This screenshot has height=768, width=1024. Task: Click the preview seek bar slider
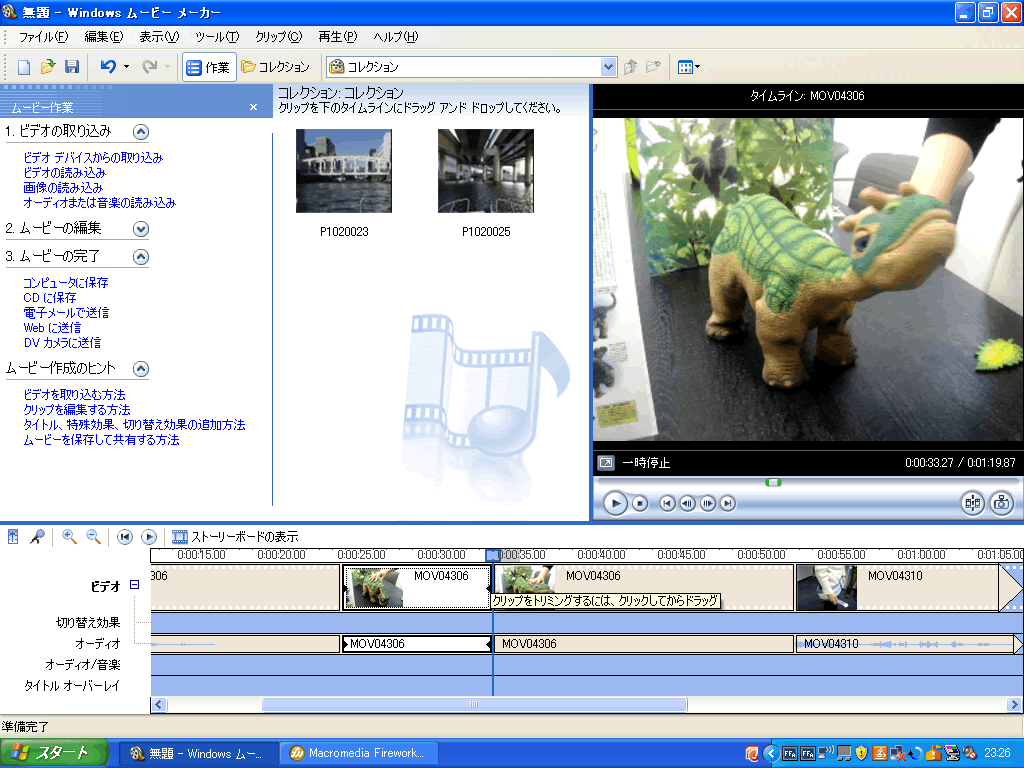[773, 482]
